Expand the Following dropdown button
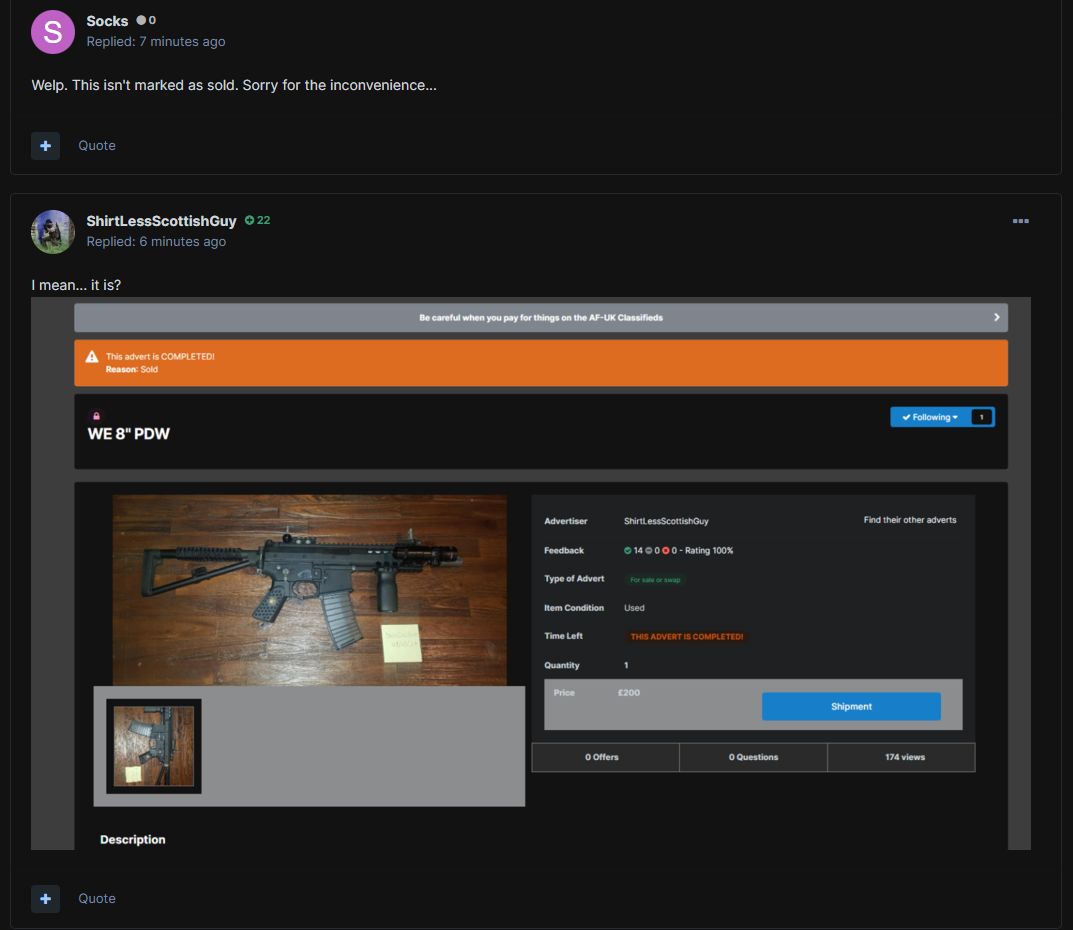The image size is (1073, 930). point(929,417)
